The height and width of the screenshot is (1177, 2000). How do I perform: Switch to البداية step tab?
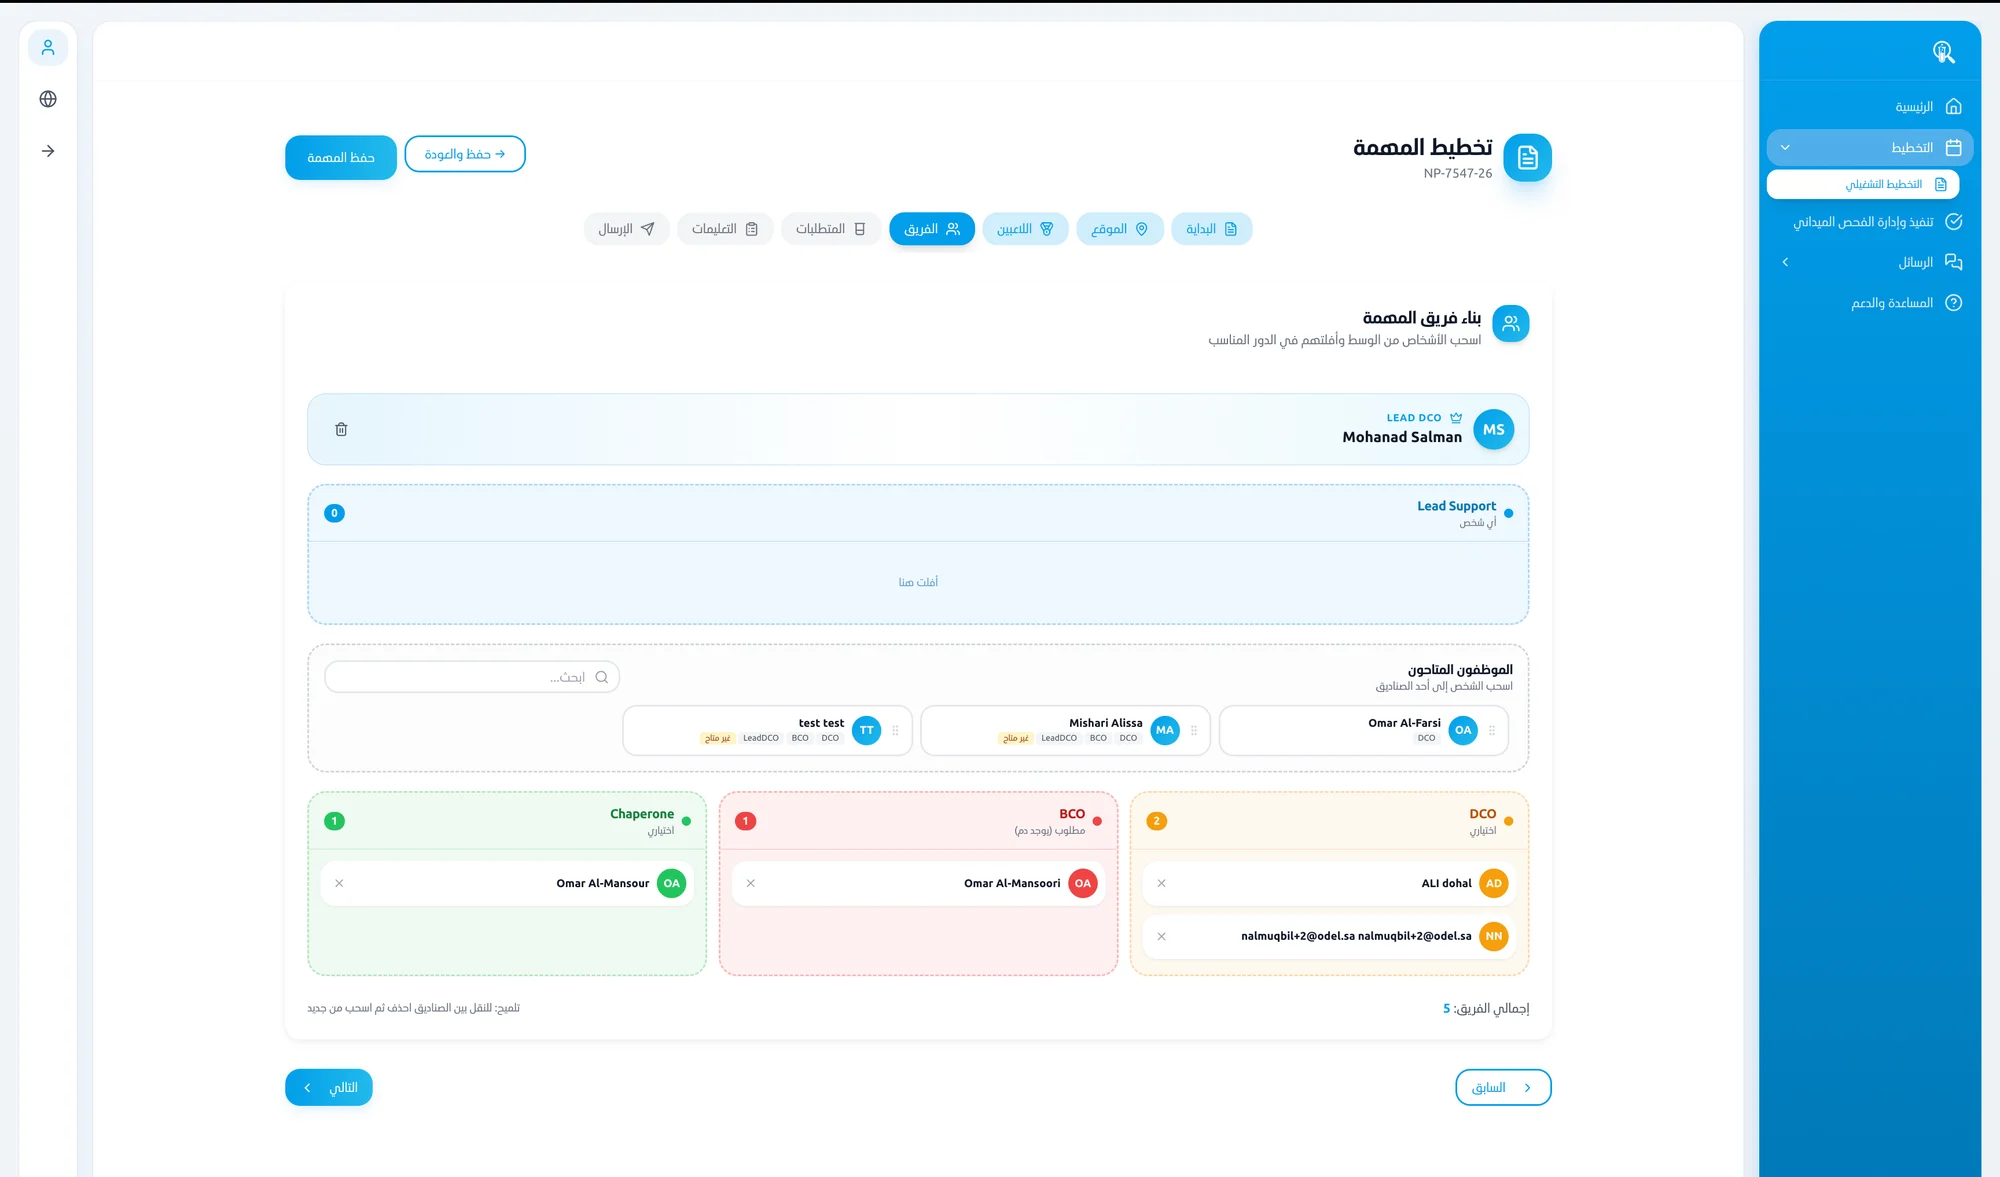[x=1211, y=229]
